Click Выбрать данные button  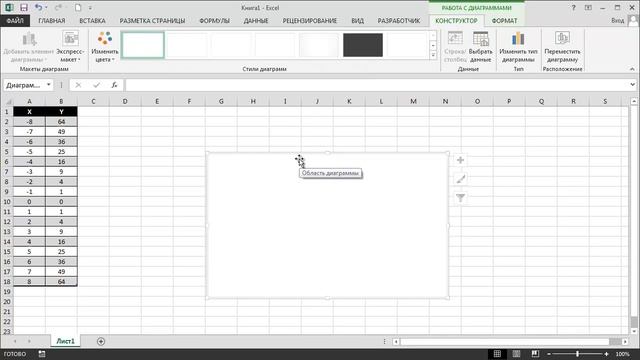(480, 47)
